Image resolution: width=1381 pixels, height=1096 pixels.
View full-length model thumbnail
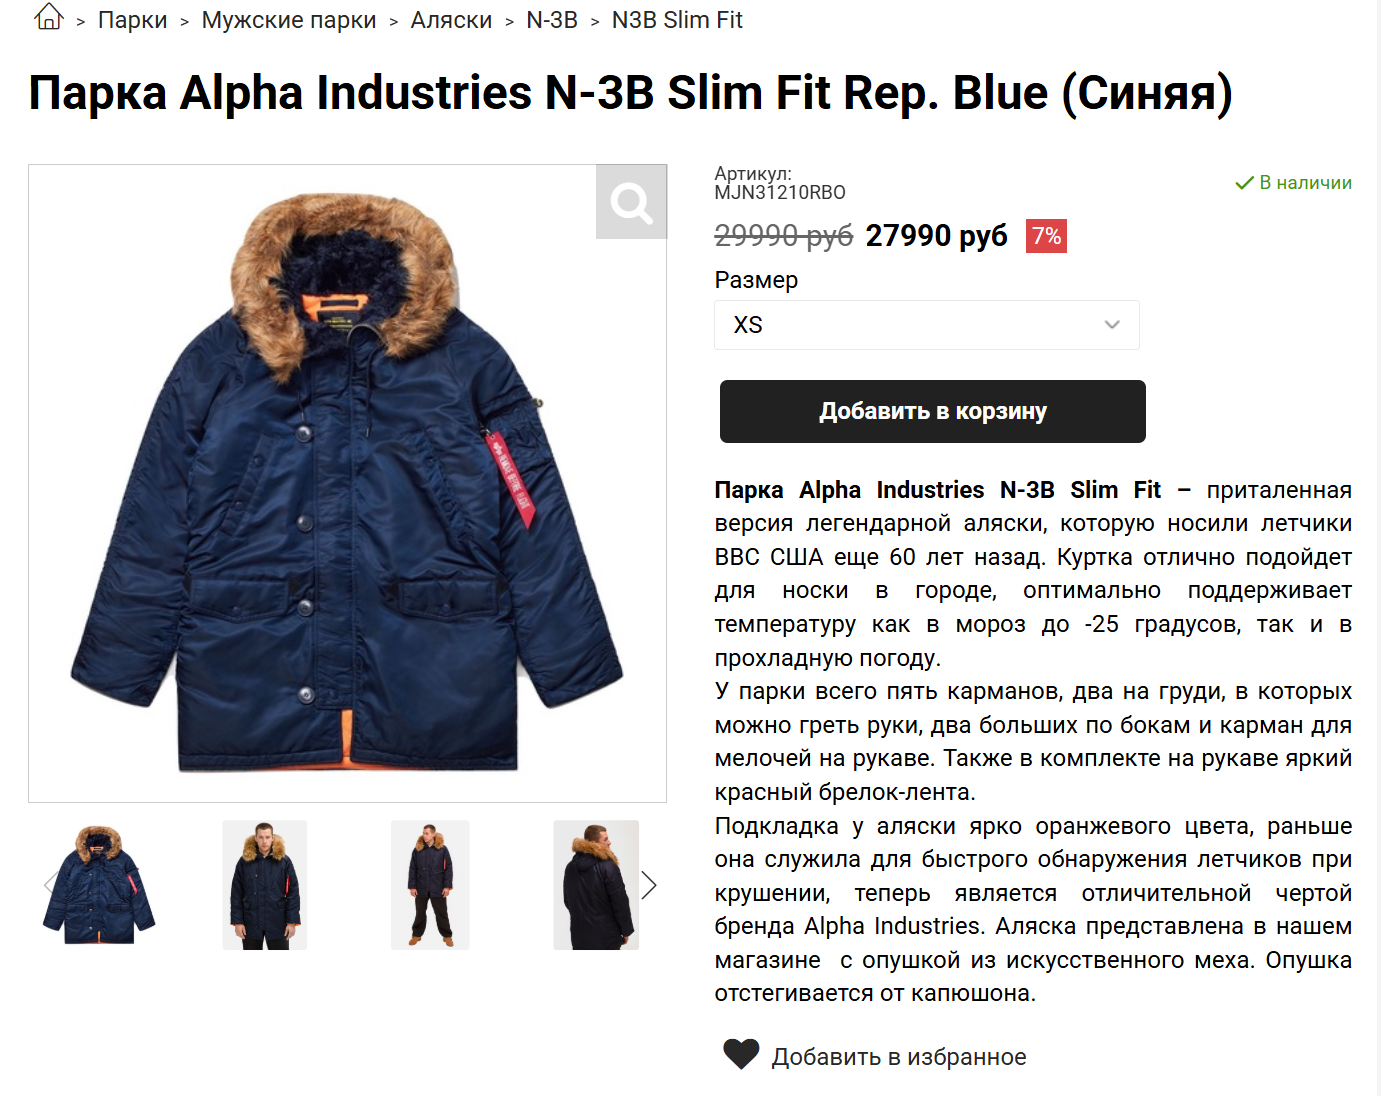[430, 885]
